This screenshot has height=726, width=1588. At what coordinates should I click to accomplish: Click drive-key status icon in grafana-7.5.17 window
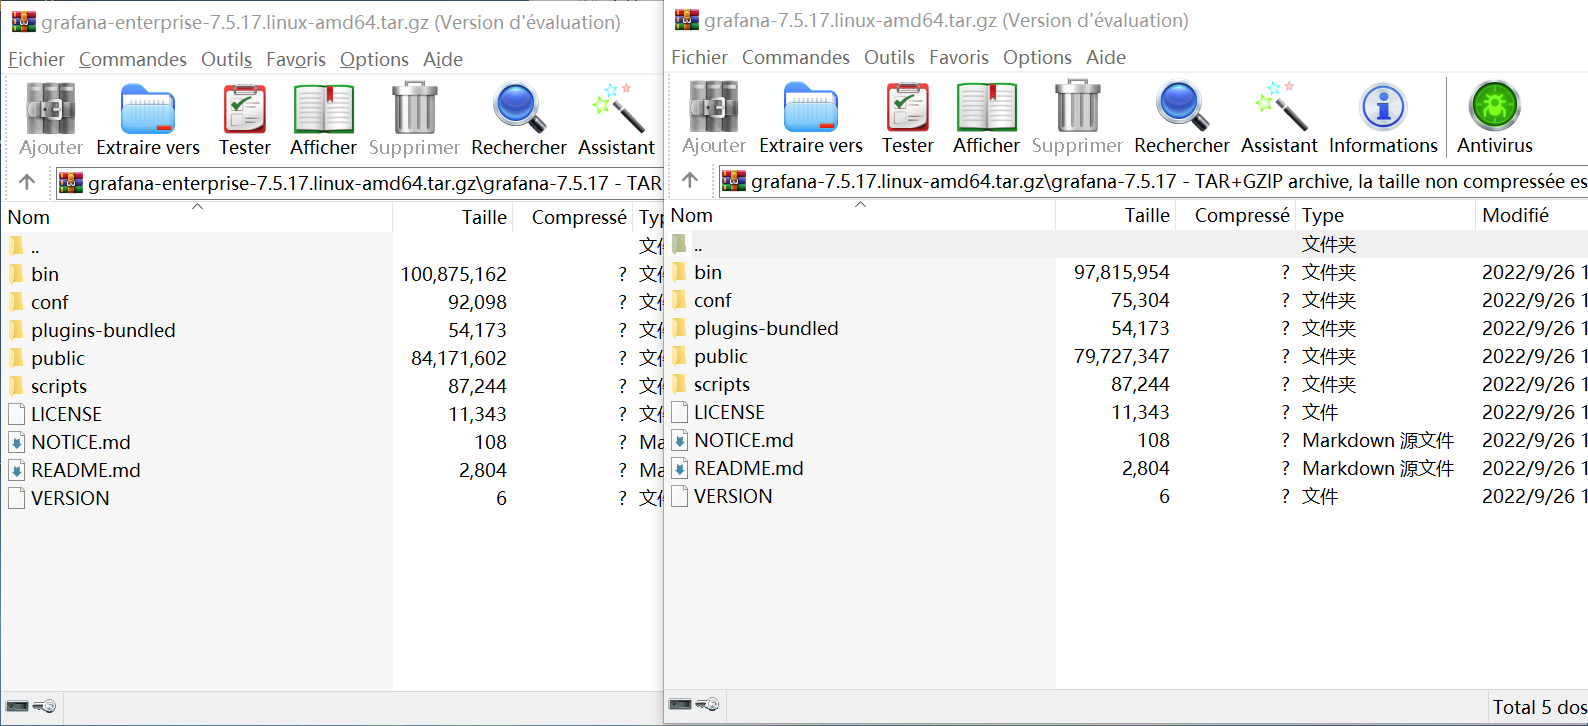click(x=694, y=704)
